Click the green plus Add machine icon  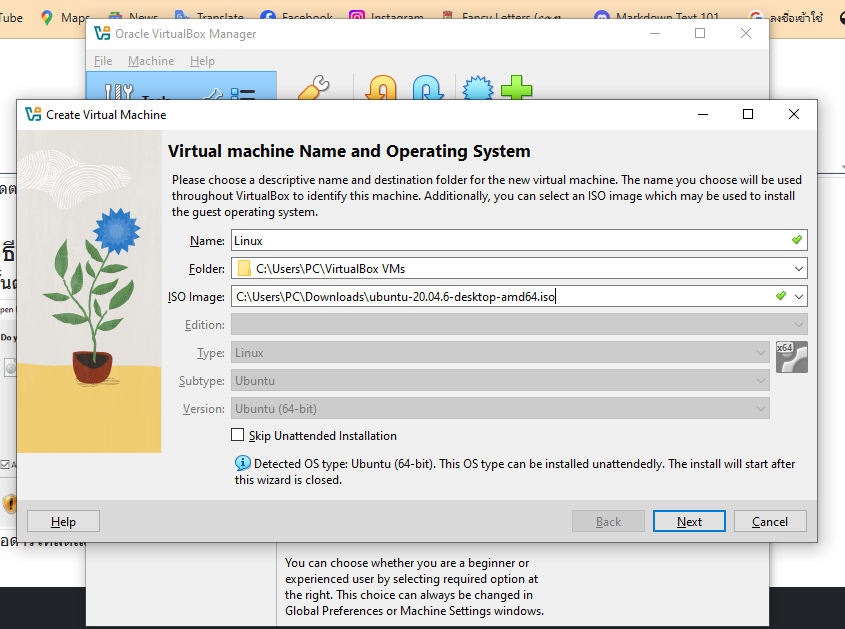tap(516, 90)
